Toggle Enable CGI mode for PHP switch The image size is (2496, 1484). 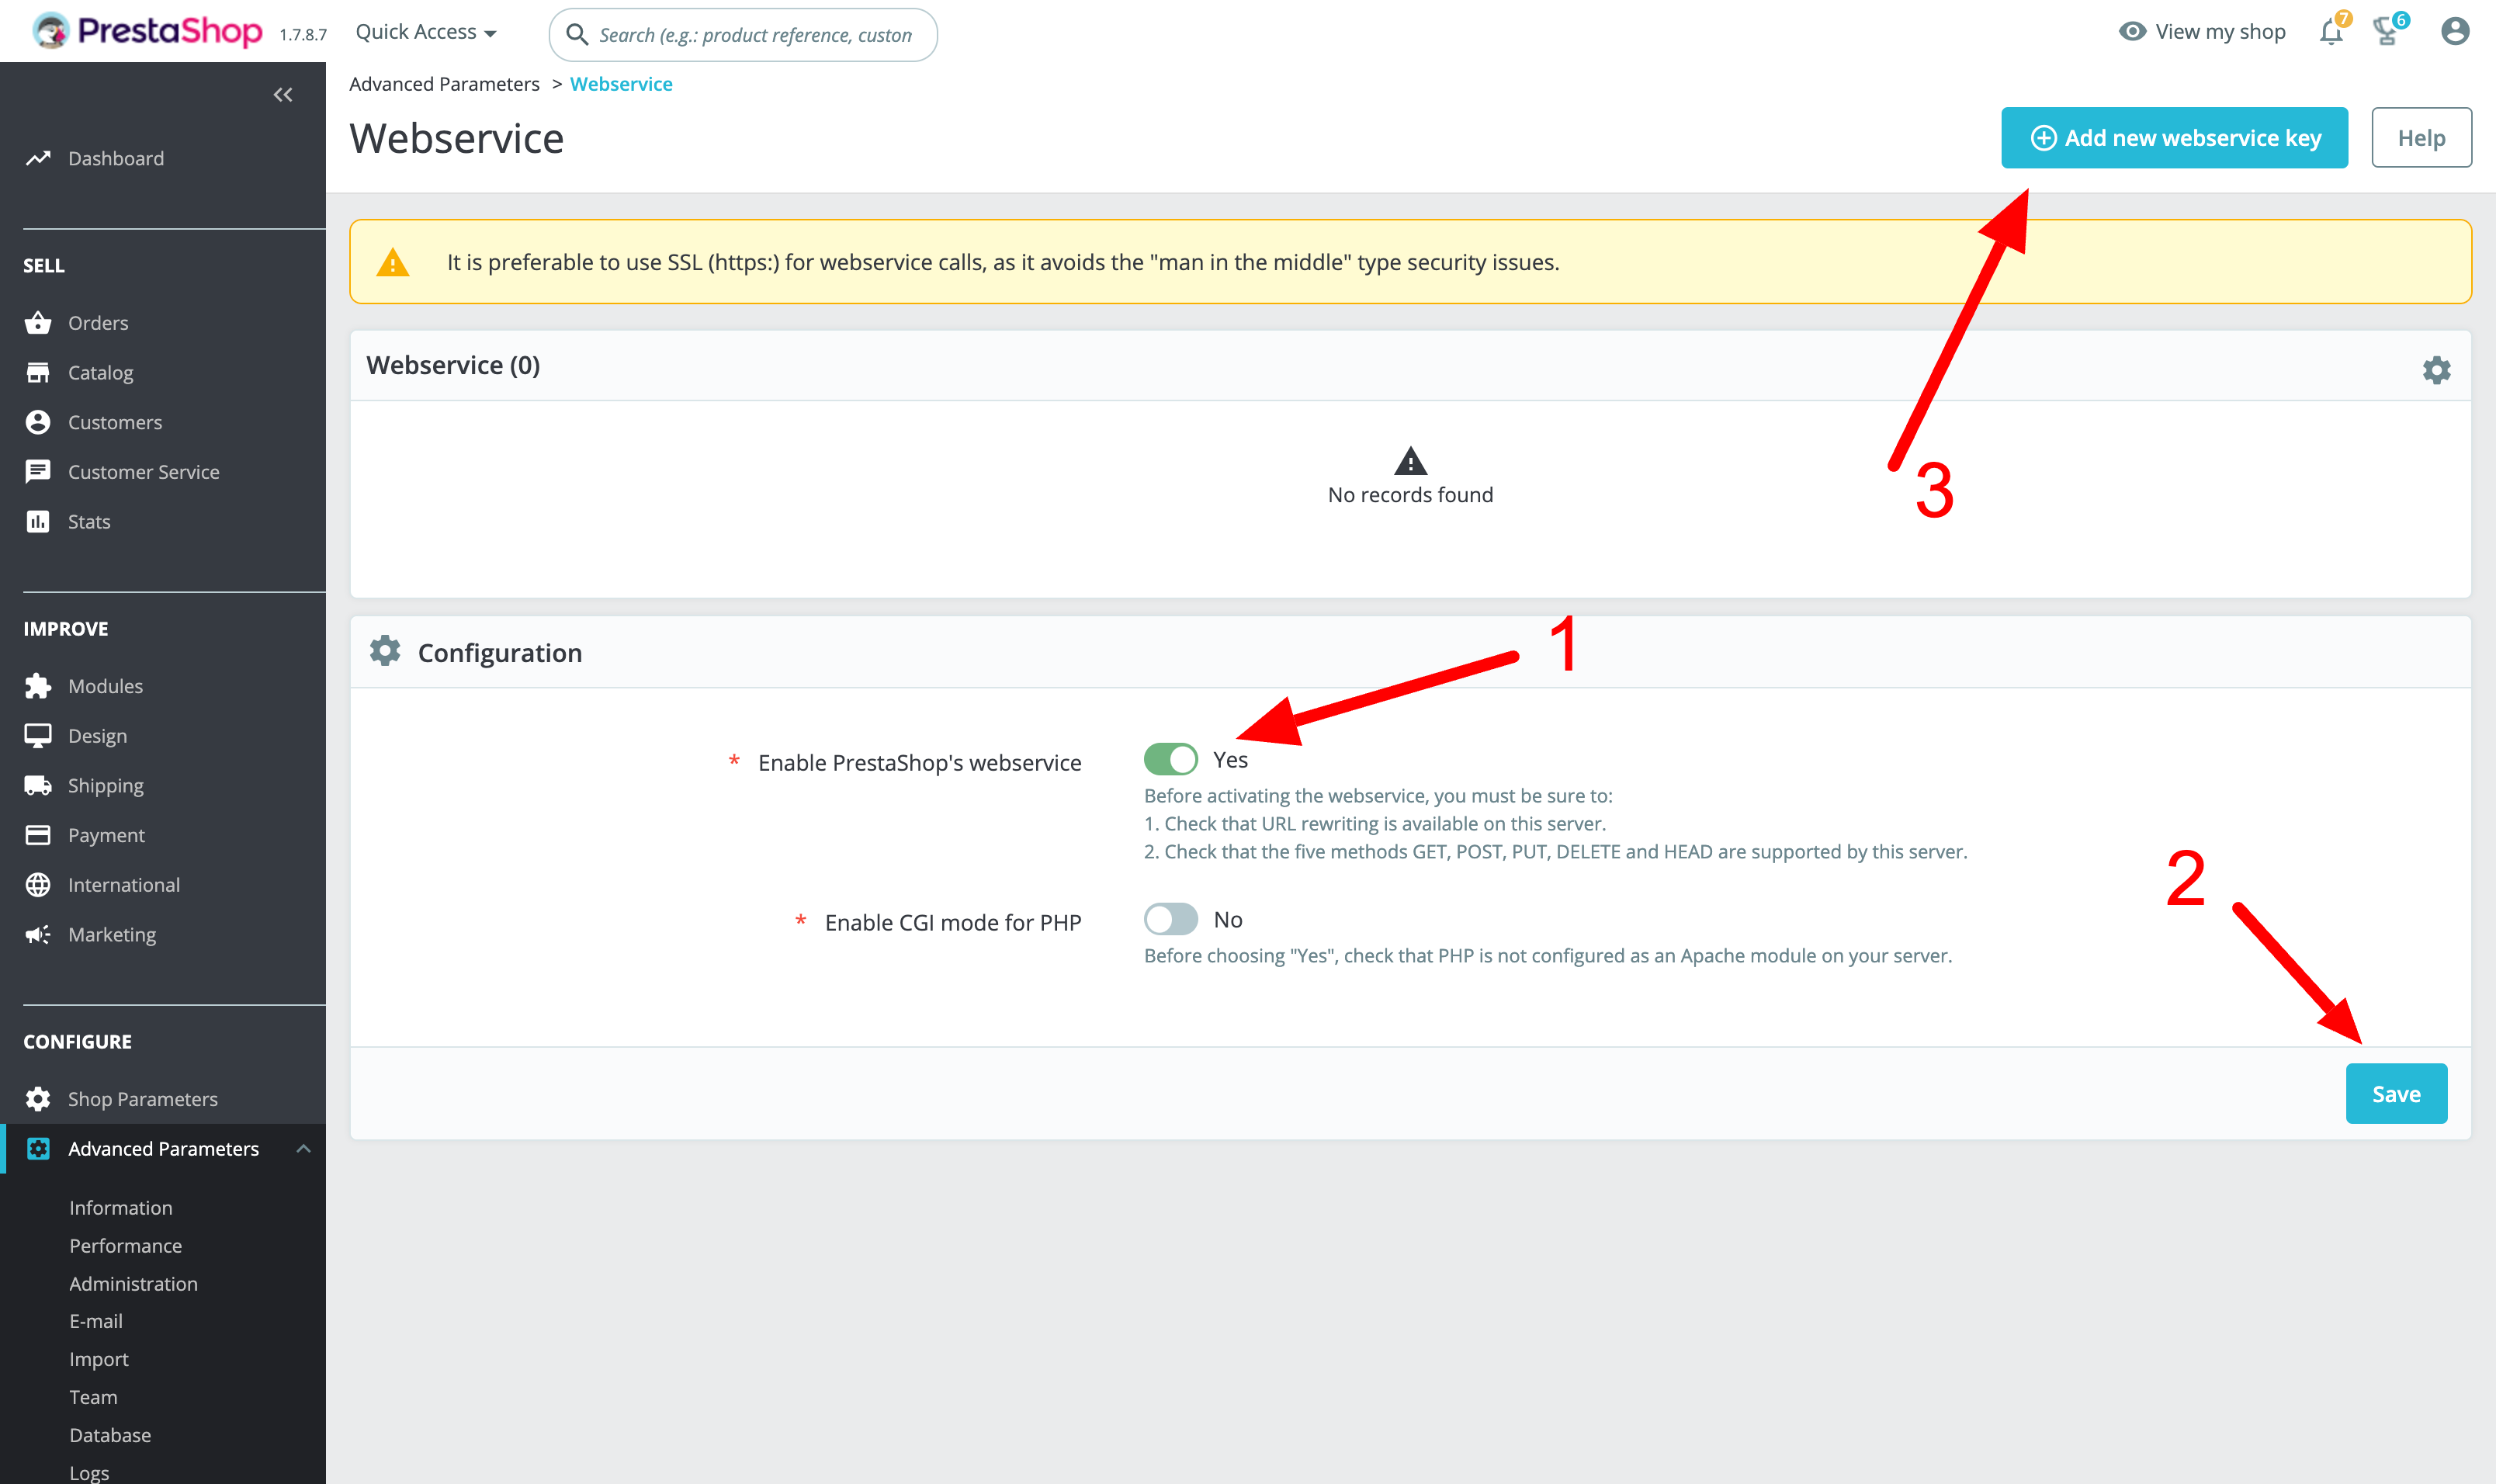[x=1170, y=919]
